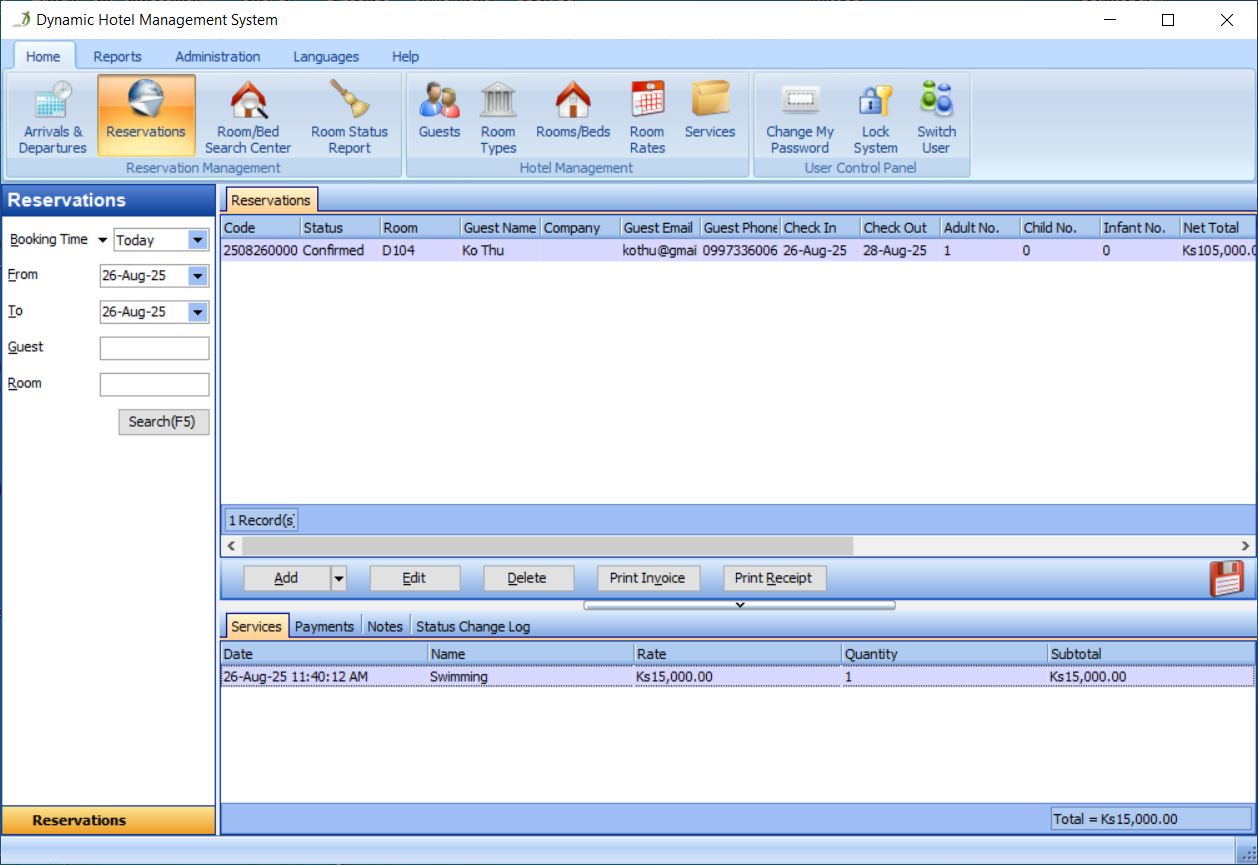Click the horizontal scrollbar's right arrow
Image resolution: width=1258 pixels, height=865 pixels.
point(1245,545)
